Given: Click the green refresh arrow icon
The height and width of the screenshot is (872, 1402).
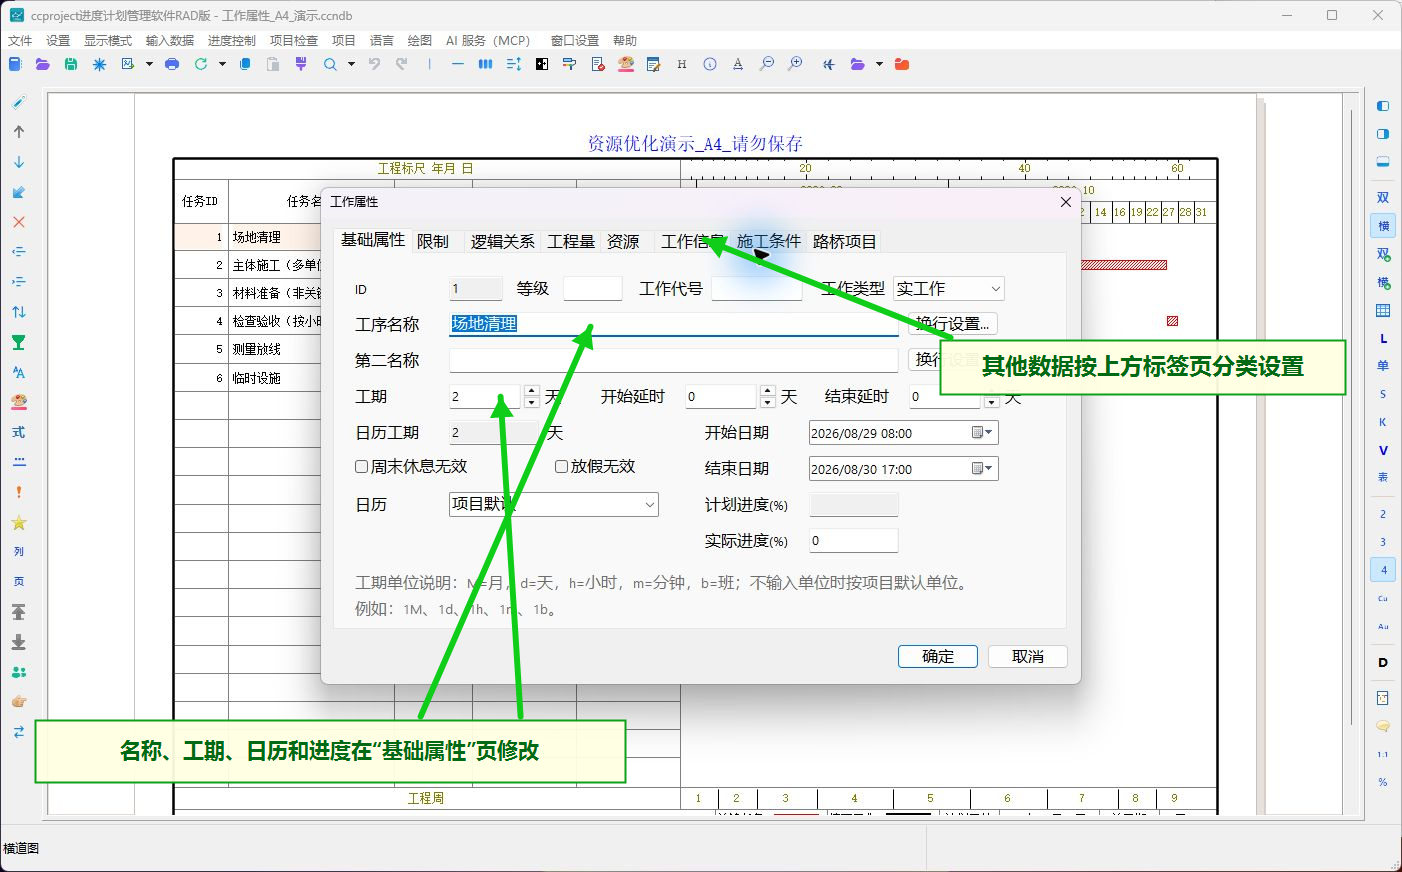Looking at the screenshot, I should click(x=201, y=64).
